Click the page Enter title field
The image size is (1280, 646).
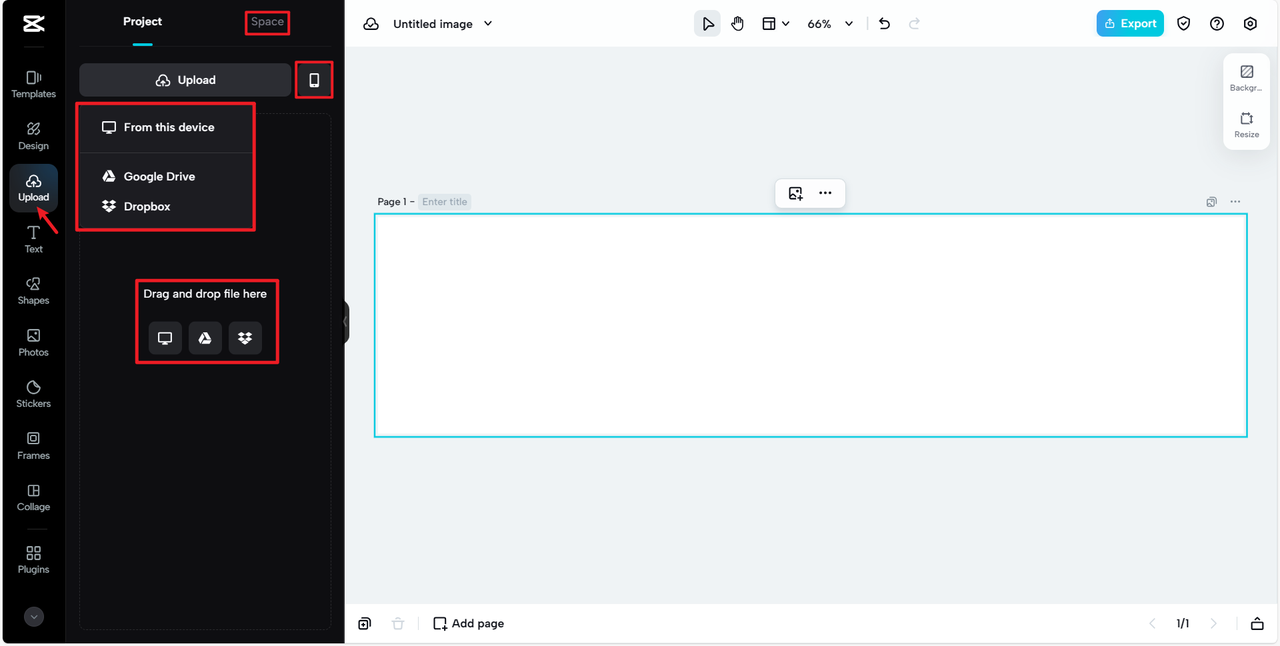[x=444, y=202]
